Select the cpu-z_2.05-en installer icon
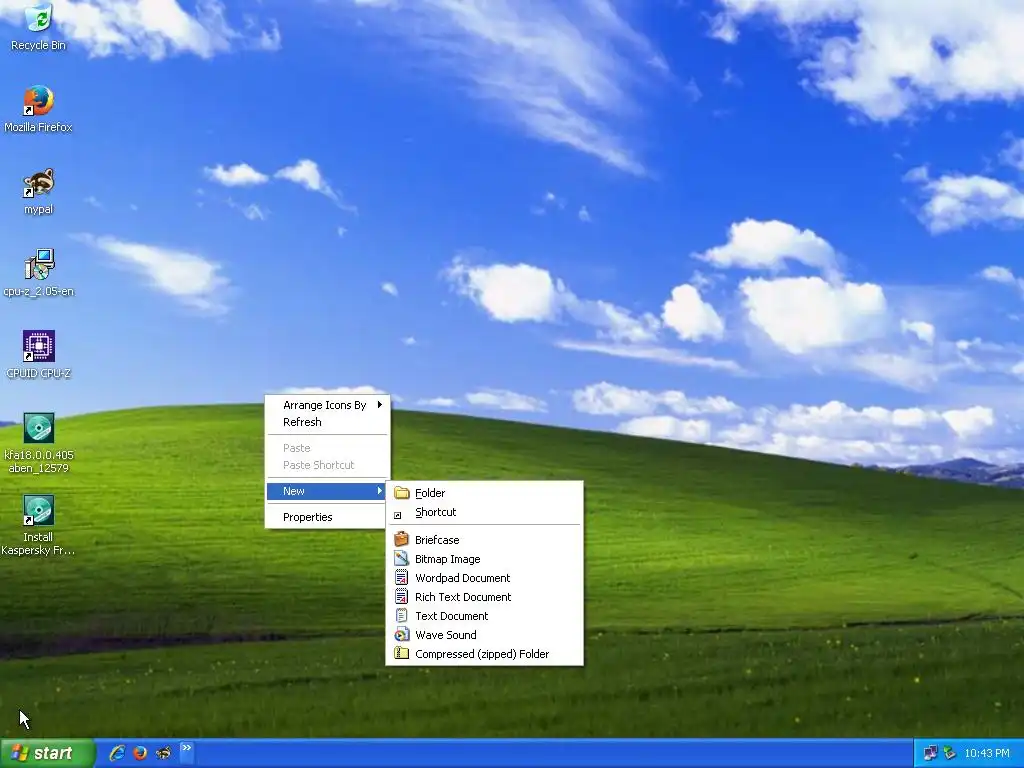 pyautogui.click(x=39, y=274)
